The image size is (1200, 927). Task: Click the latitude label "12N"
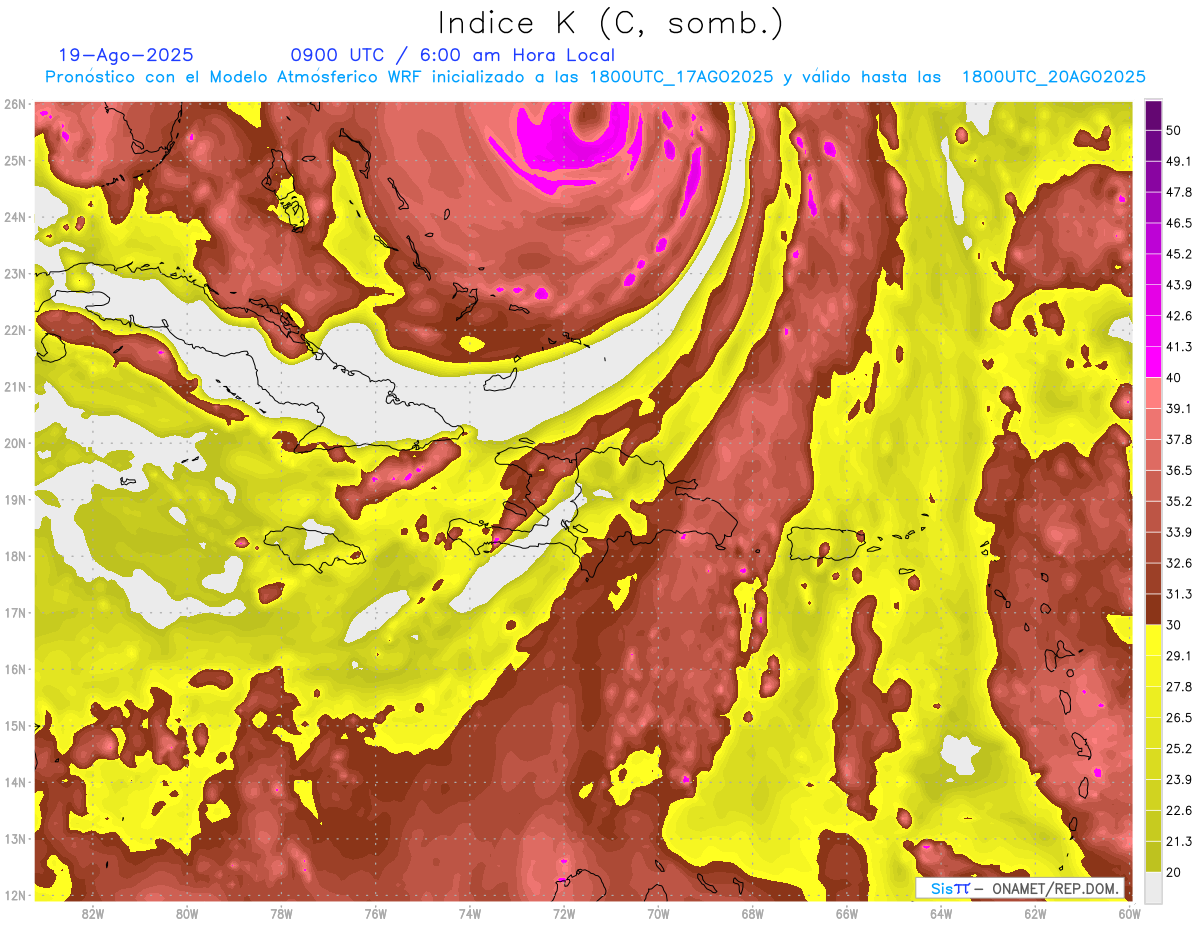pos(14,895)
